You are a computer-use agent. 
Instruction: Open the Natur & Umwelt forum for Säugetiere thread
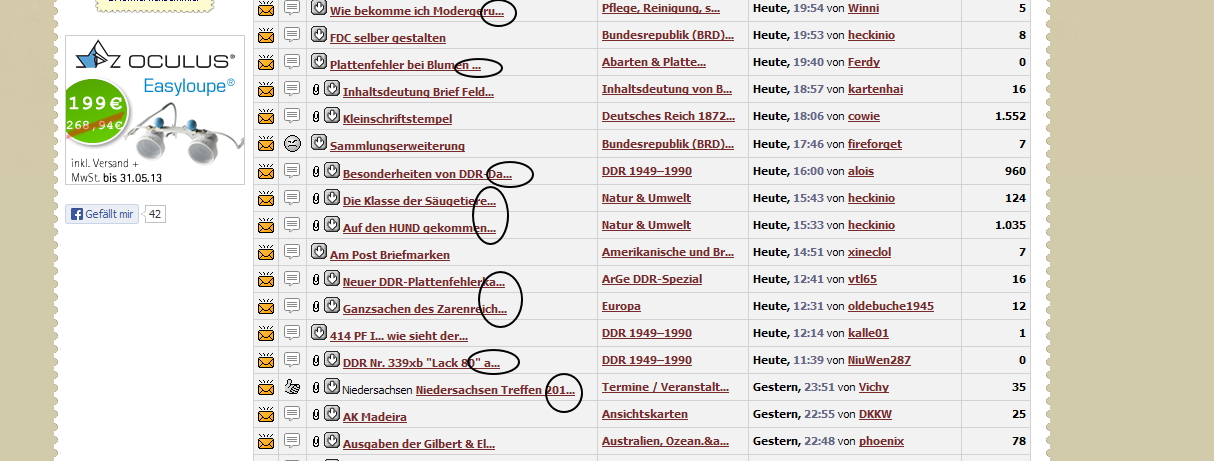646,198
